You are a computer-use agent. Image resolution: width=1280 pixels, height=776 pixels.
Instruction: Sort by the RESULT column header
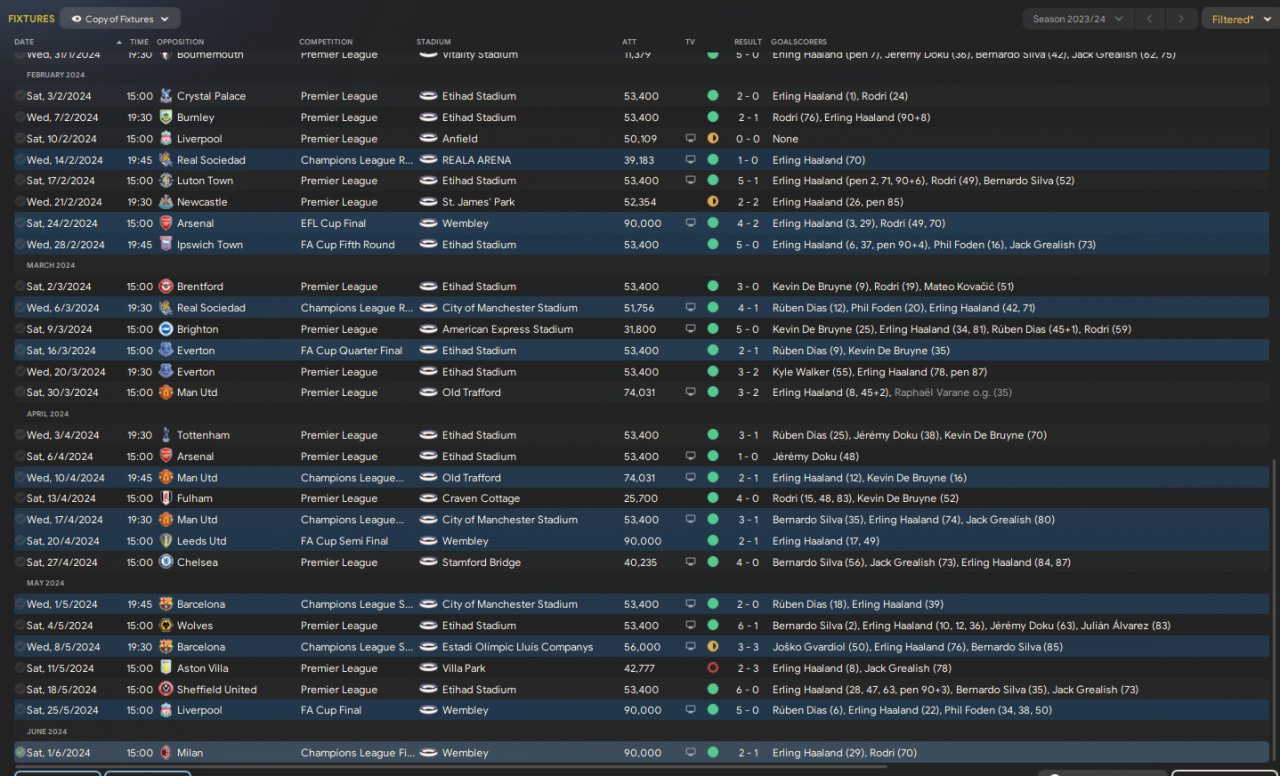point(748,42)
